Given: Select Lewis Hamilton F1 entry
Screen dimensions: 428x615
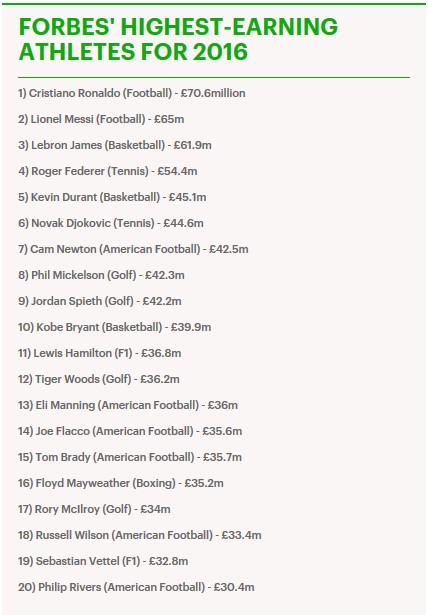Looking at the screenshot, I should [100, 353].
